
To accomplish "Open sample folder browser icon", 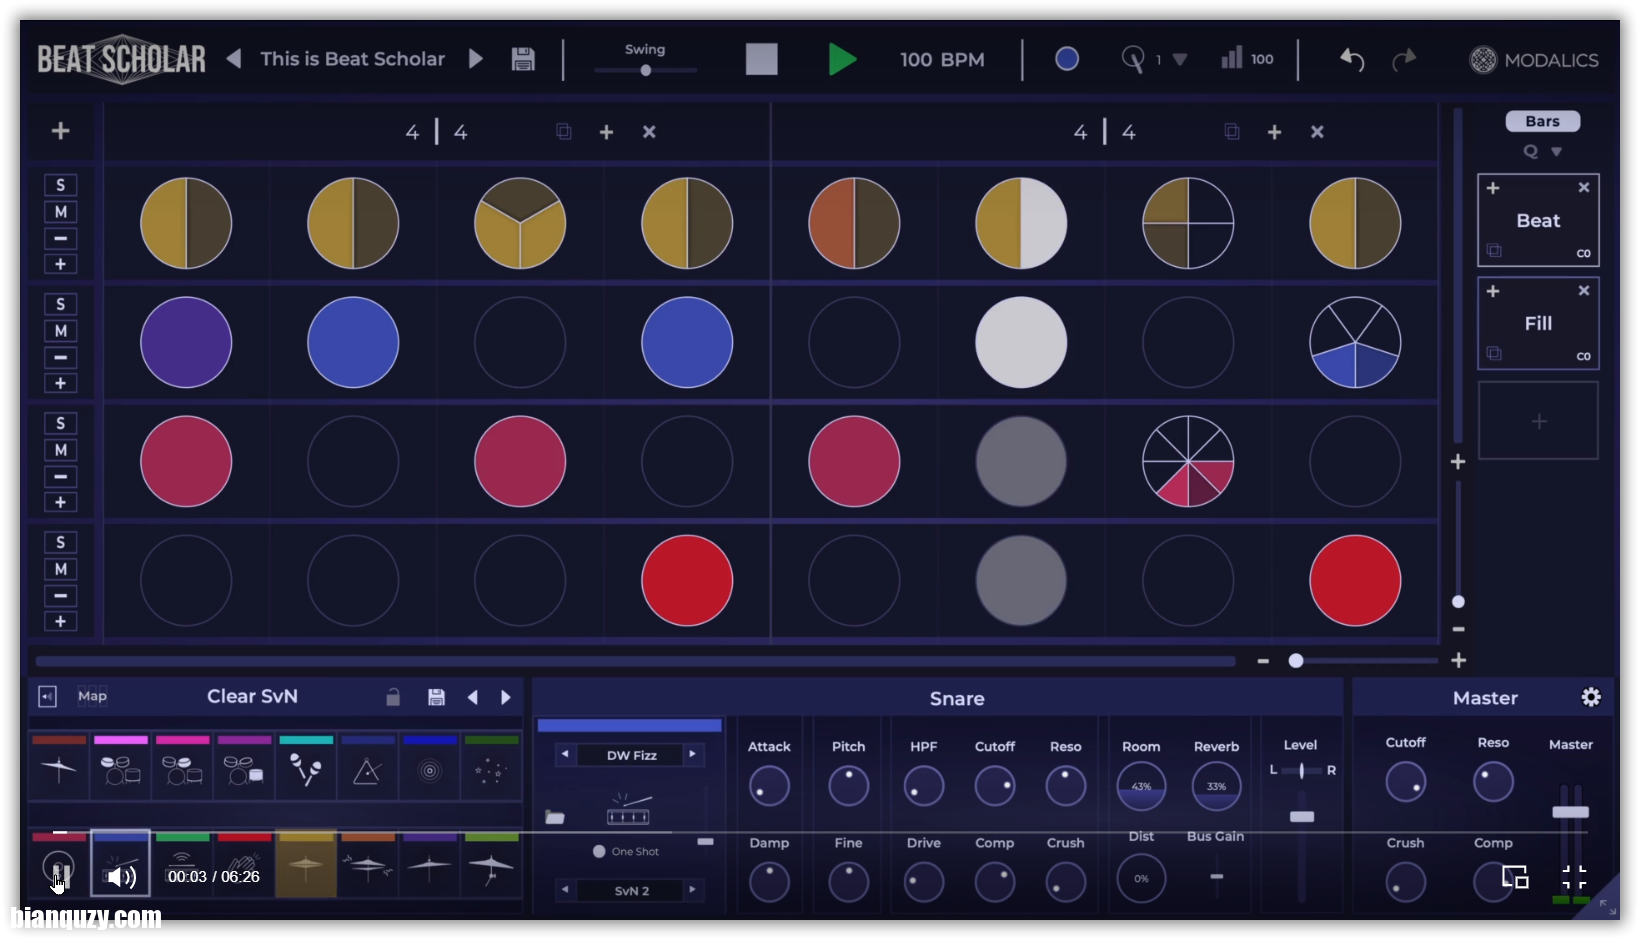I will (x=555, y=817).
